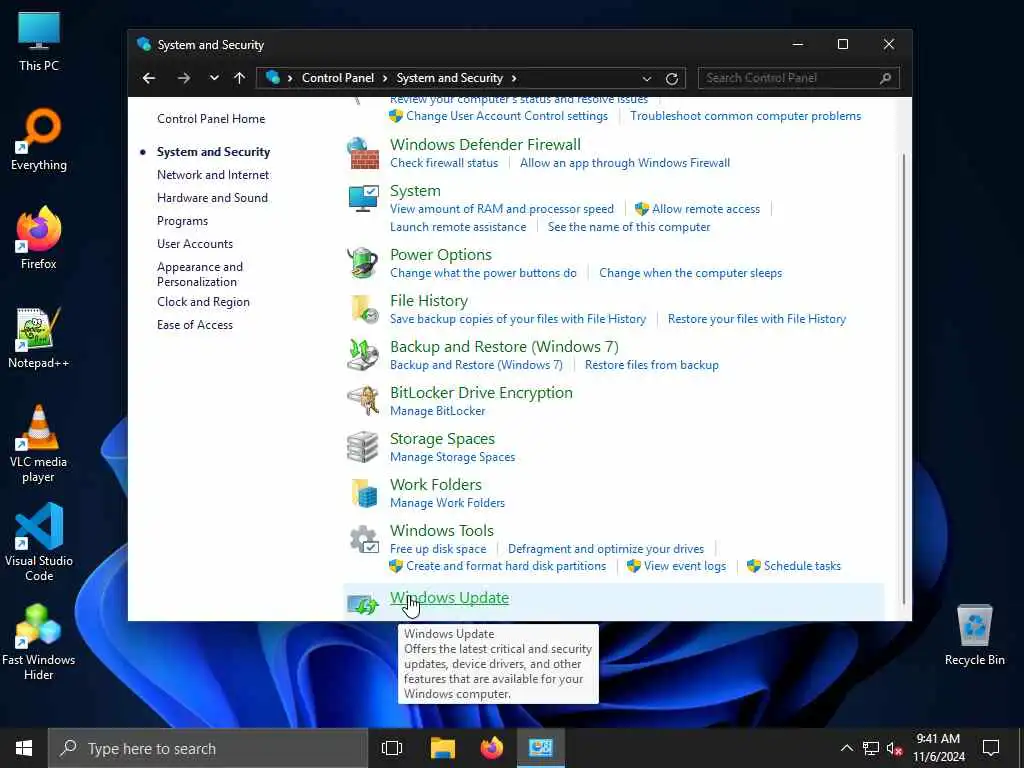Click Defragment and optimize your drives
This screenshot has height=768, width=1024.
[x=606, y=549]
